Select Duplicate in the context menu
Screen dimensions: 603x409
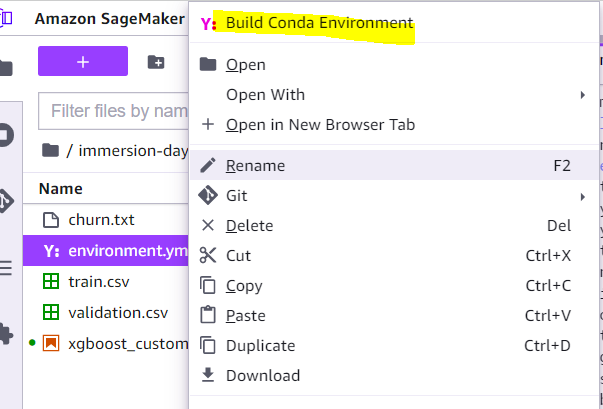coord(394,346)
